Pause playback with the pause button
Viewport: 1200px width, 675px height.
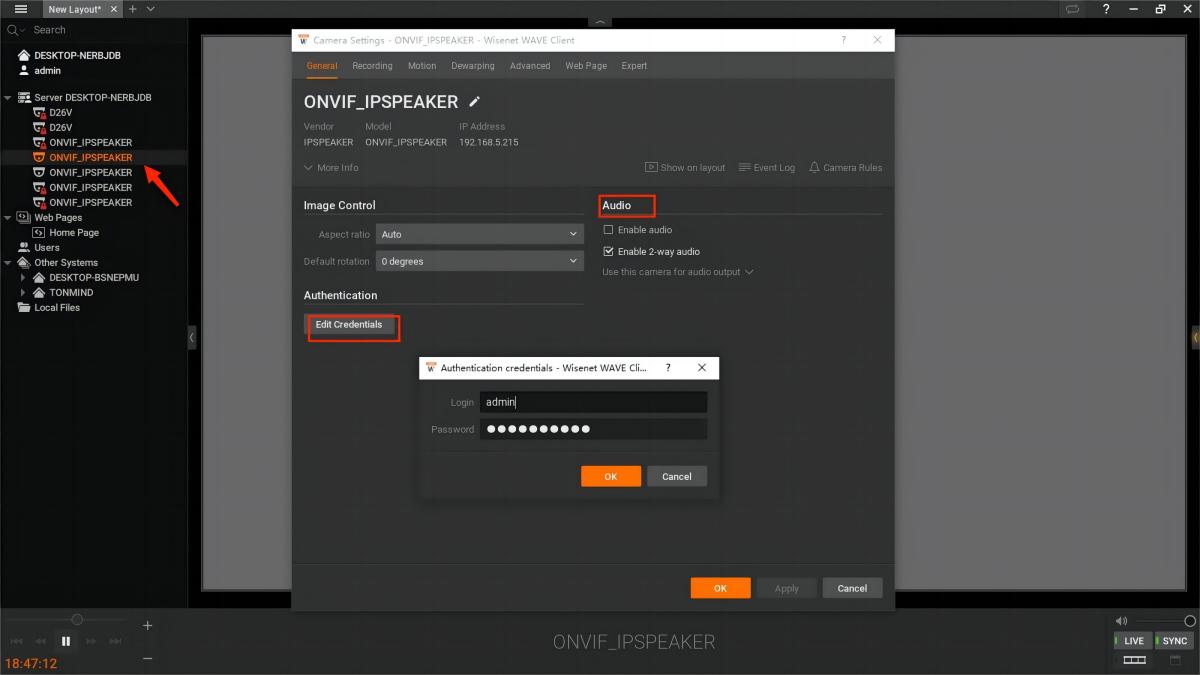coord(66,641)
